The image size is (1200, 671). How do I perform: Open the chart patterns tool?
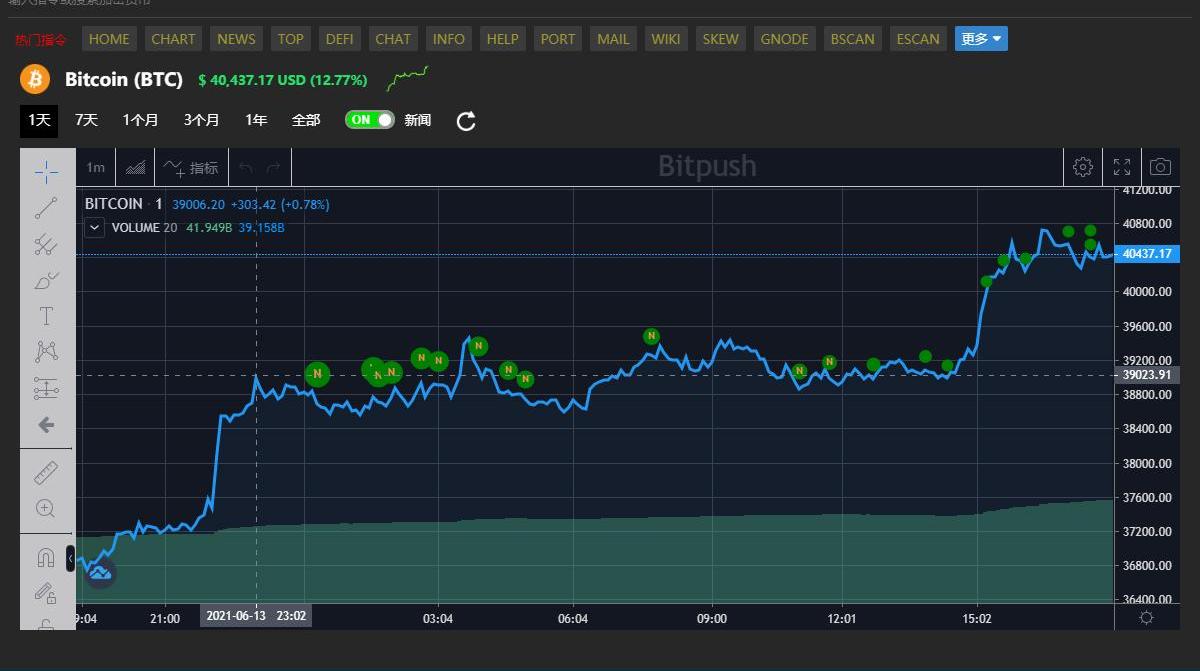[46, 351]
